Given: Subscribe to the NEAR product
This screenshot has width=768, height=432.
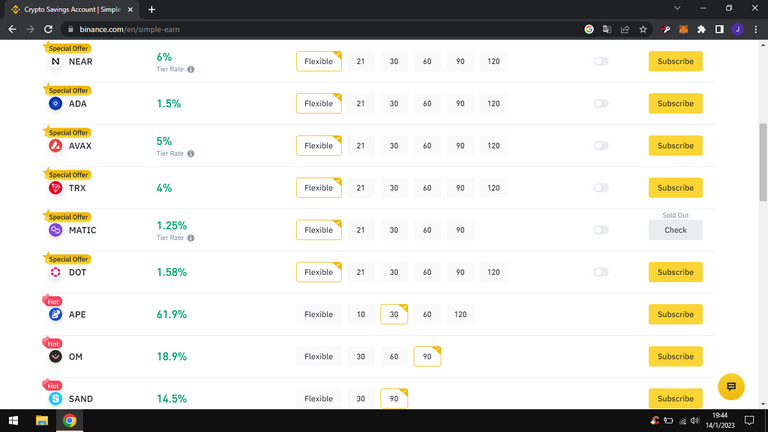Looking at the screenshot, I should coord(675,62).
